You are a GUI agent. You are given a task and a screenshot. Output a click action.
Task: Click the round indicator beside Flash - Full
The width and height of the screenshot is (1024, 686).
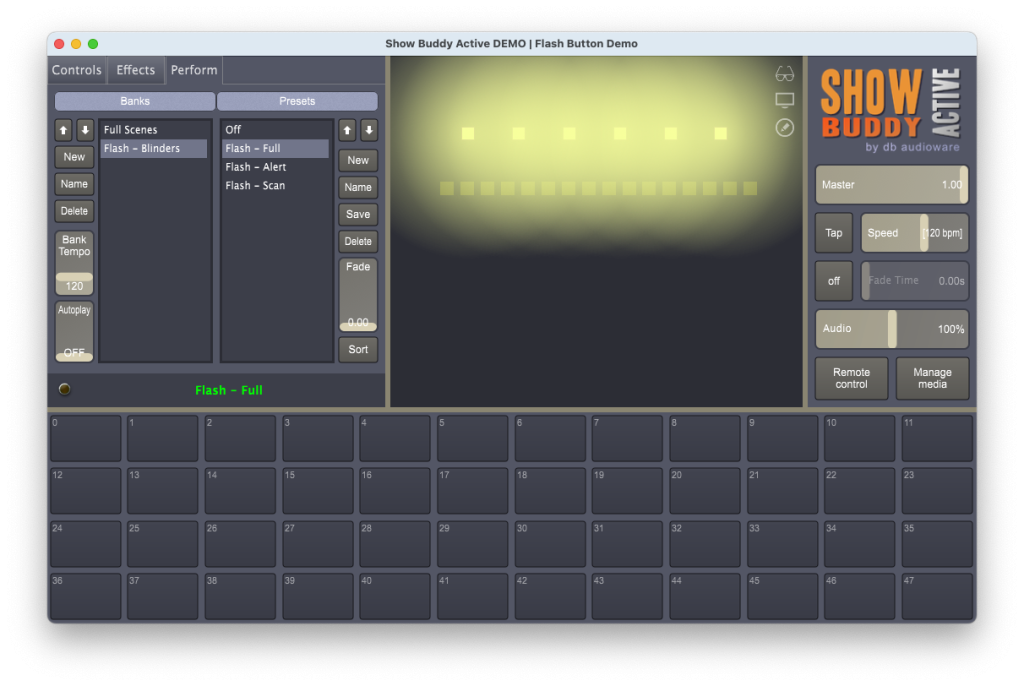point(65,389)
